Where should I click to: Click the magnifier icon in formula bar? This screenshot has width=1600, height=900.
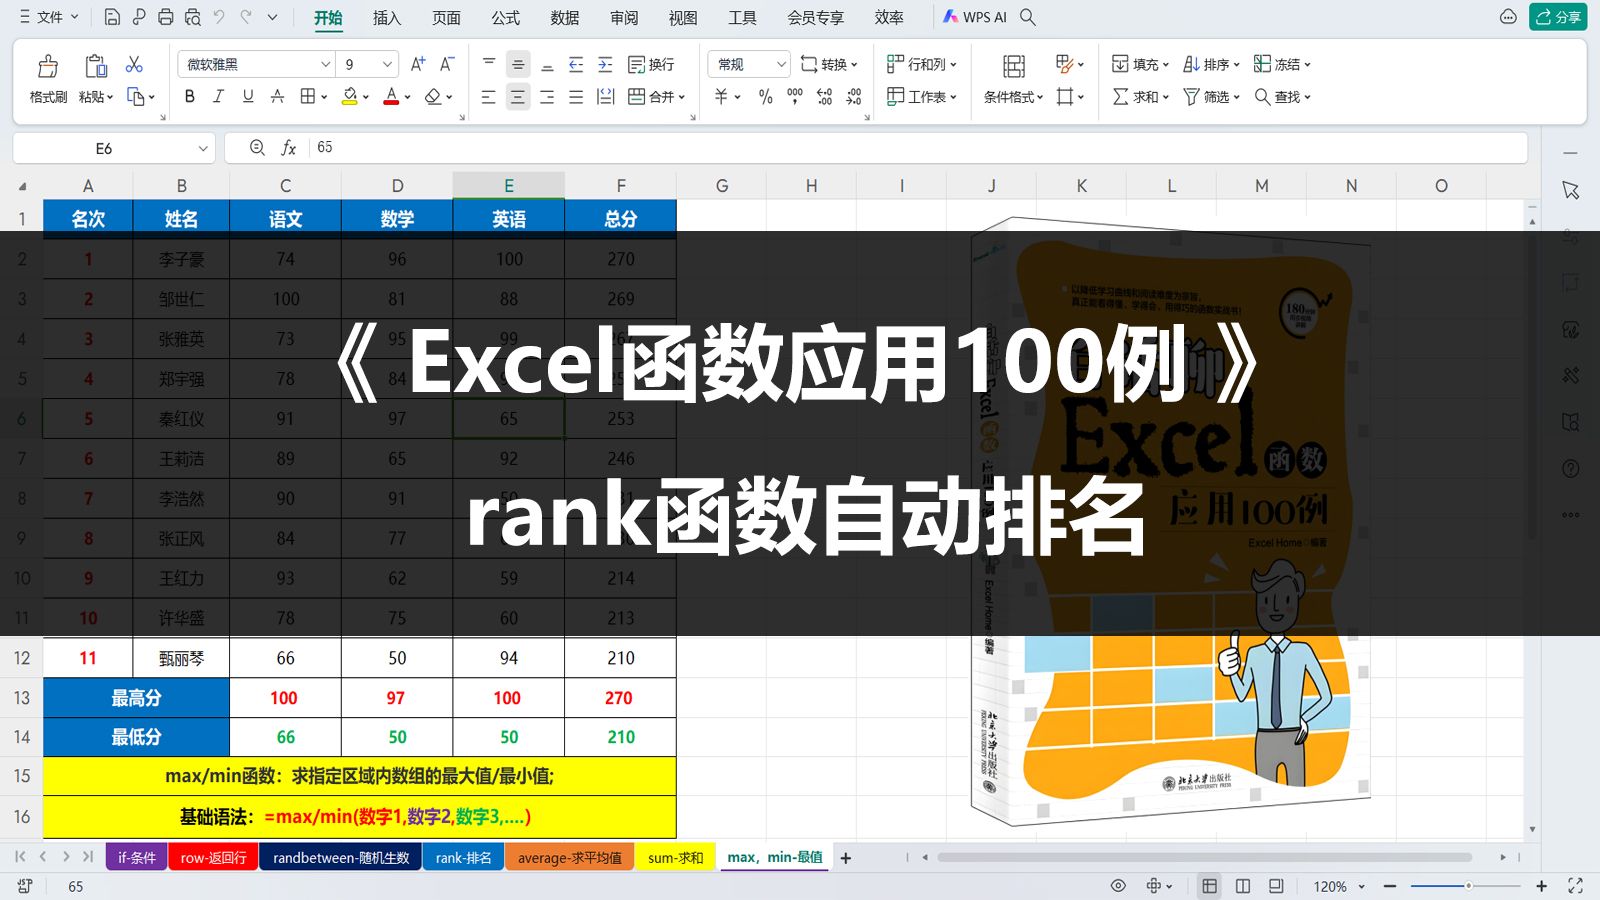(x=257, y=148)
